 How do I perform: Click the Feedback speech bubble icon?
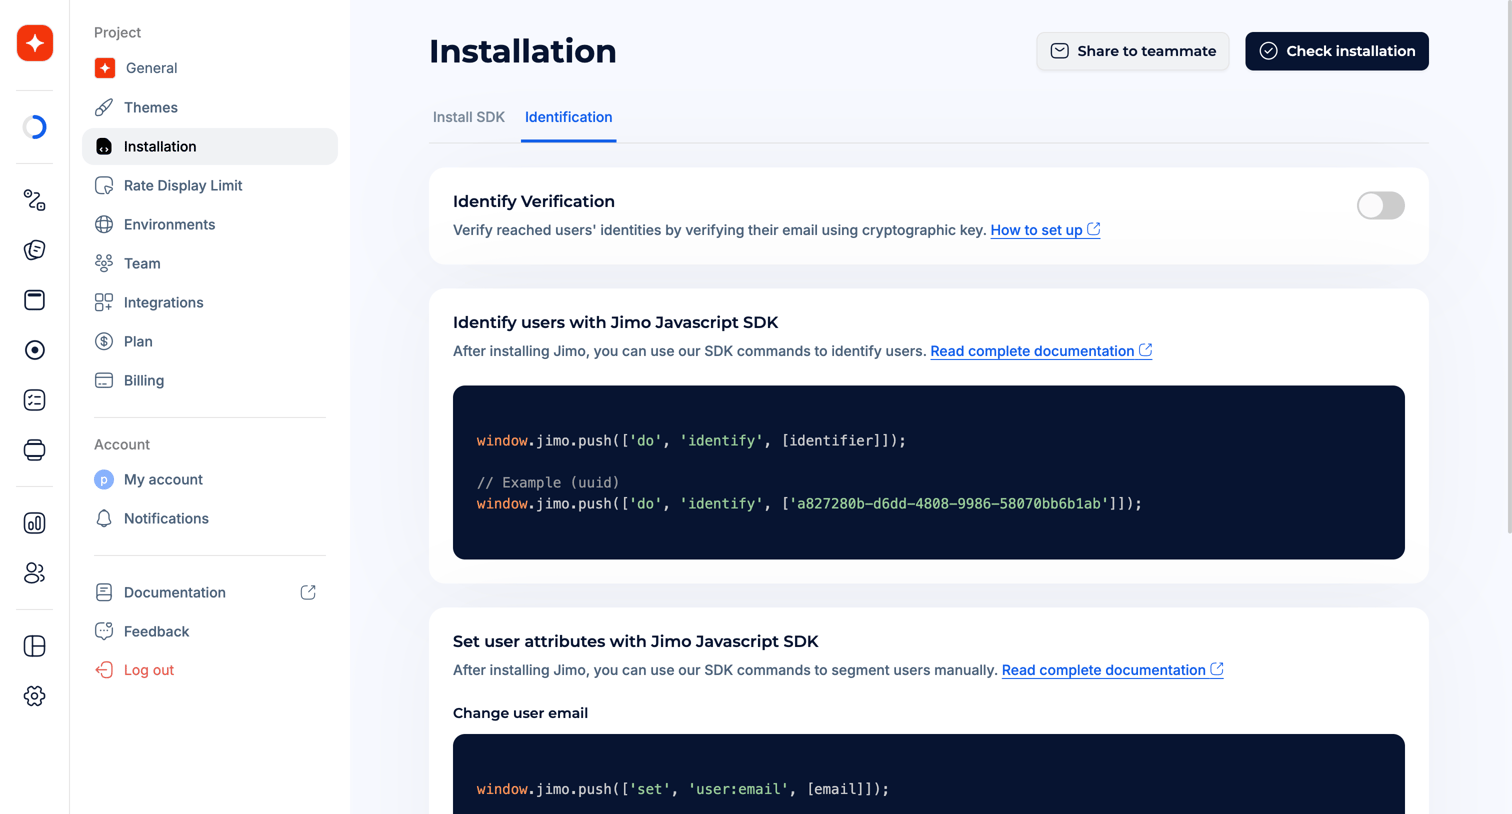[x=104, y=631]
